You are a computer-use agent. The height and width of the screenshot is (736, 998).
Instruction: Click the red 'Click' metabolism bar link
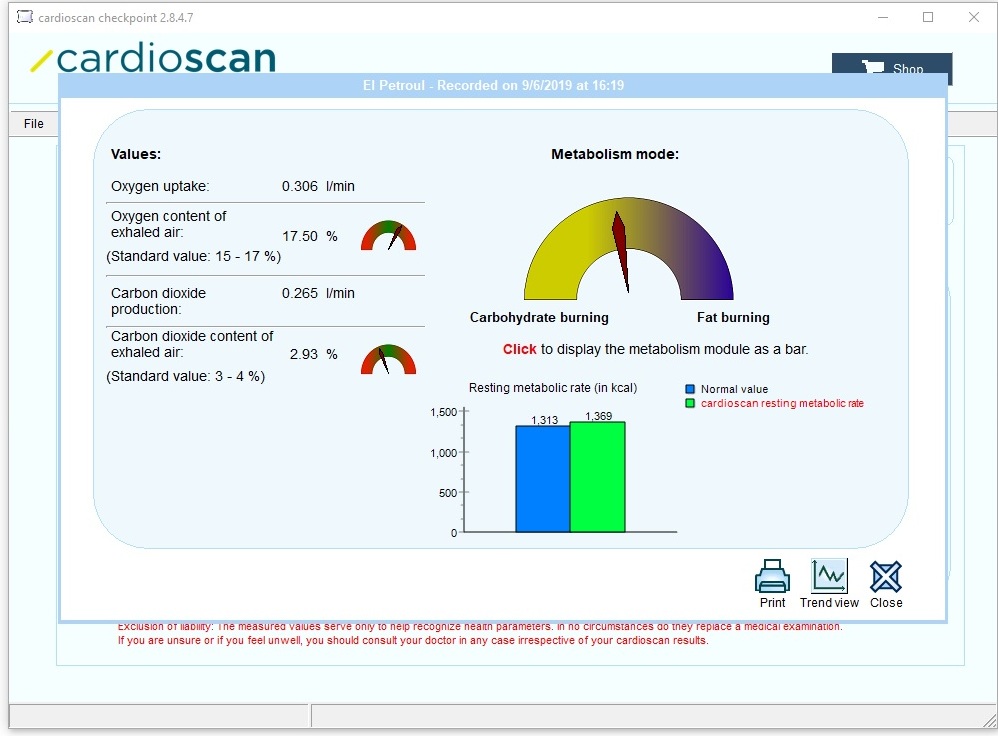[x=519, y=349]
